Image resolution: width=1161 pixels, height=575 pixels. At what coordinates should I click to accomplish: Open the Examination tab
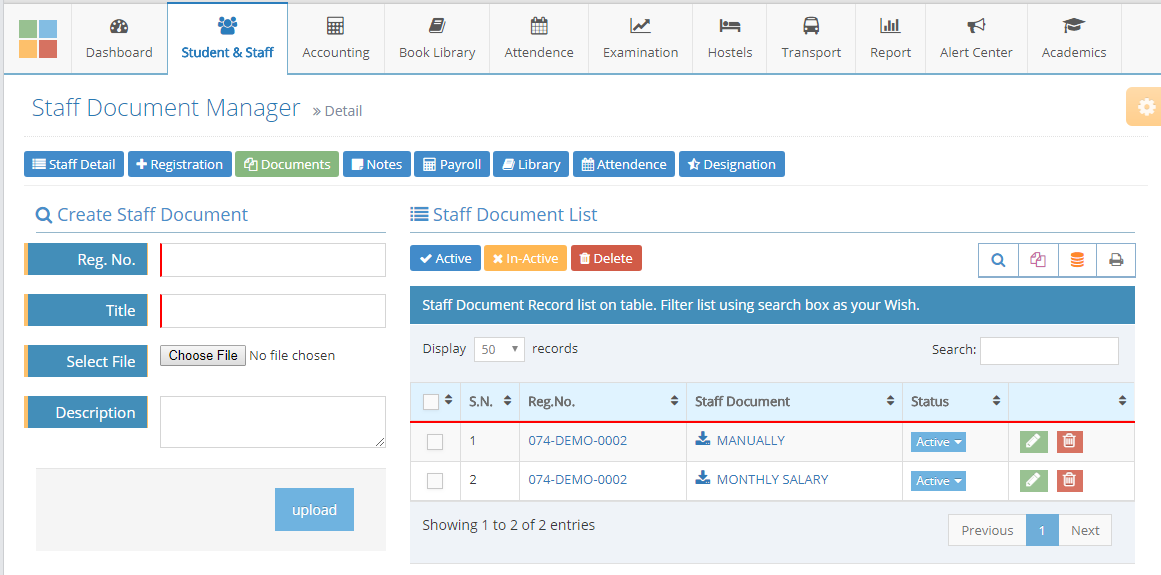[x=640, y=38]
